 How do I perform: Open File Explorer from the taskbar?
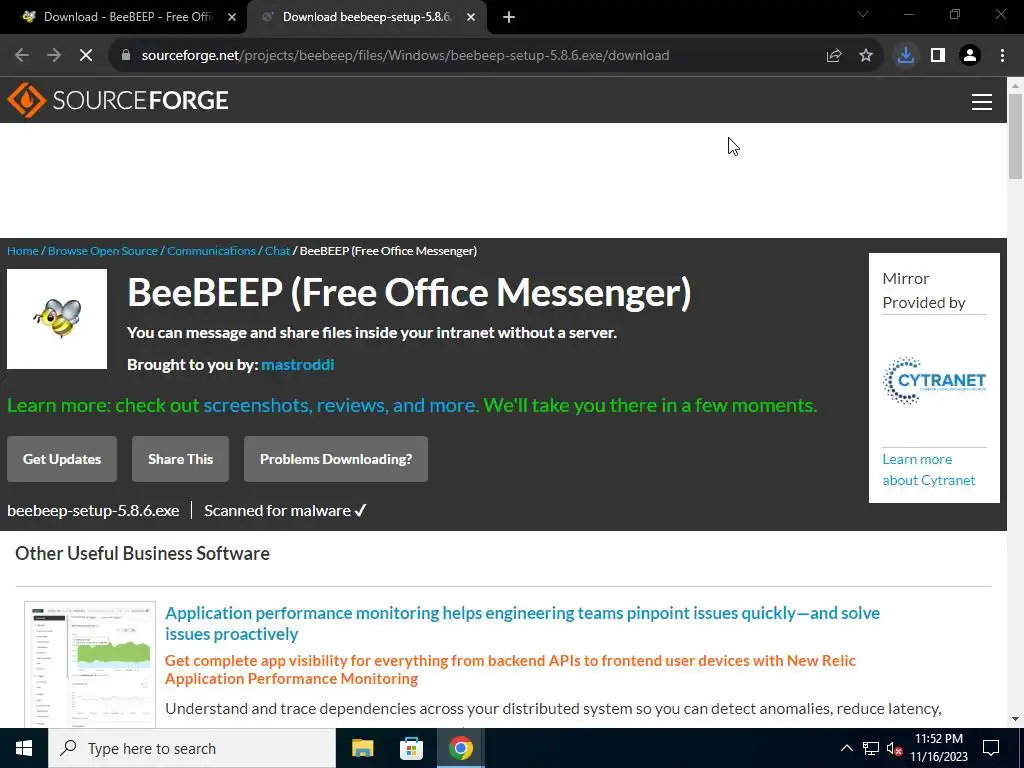pos(362,748)
